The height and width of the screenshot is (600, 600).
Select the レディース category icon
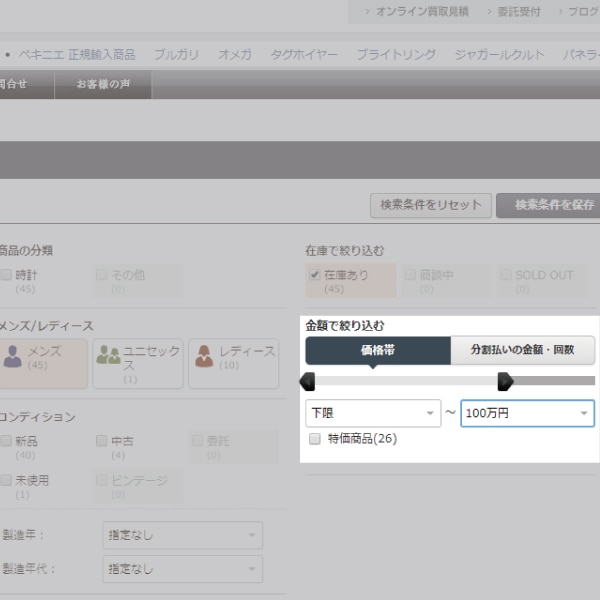pos(203,355)
